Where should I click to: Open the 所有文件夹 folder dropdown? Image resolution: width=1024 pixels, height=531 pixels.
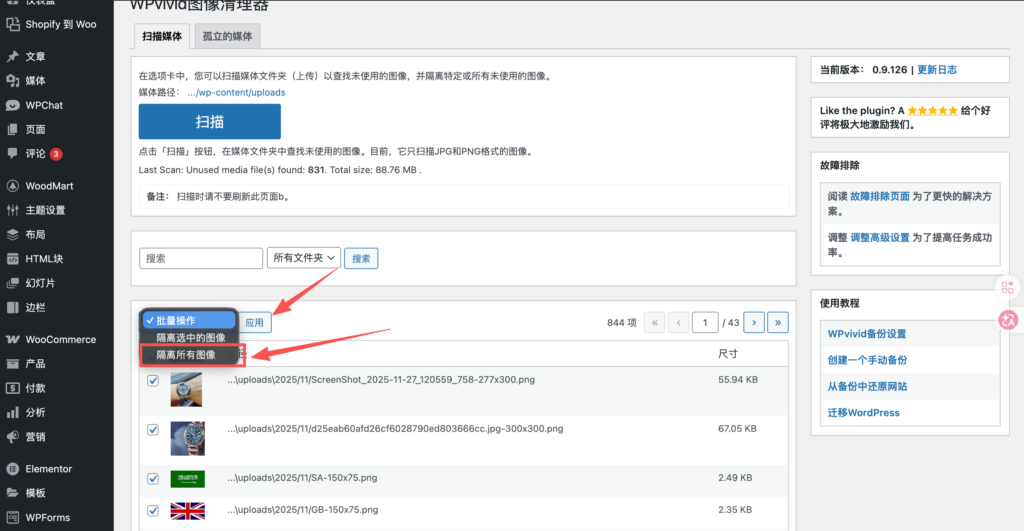click(304, 258)
